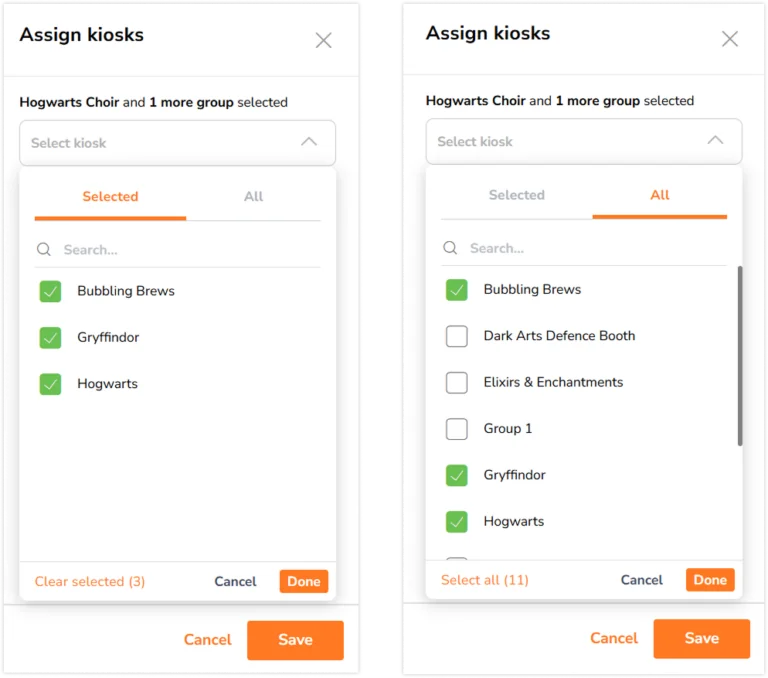Open the left Select kiosk combo box
The width and height of the screenshot is (768, 678).
[177, 143]
